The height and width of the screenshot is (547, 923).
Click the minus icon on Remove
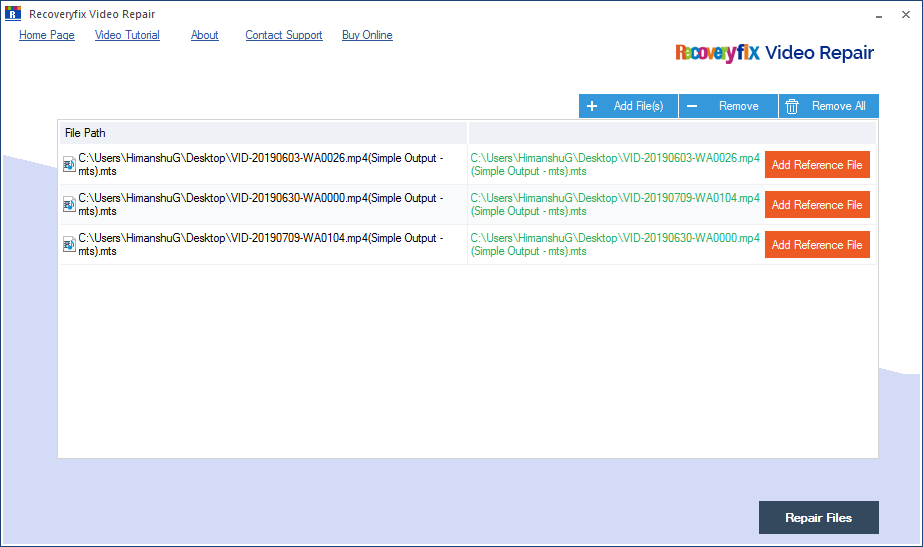692,106
